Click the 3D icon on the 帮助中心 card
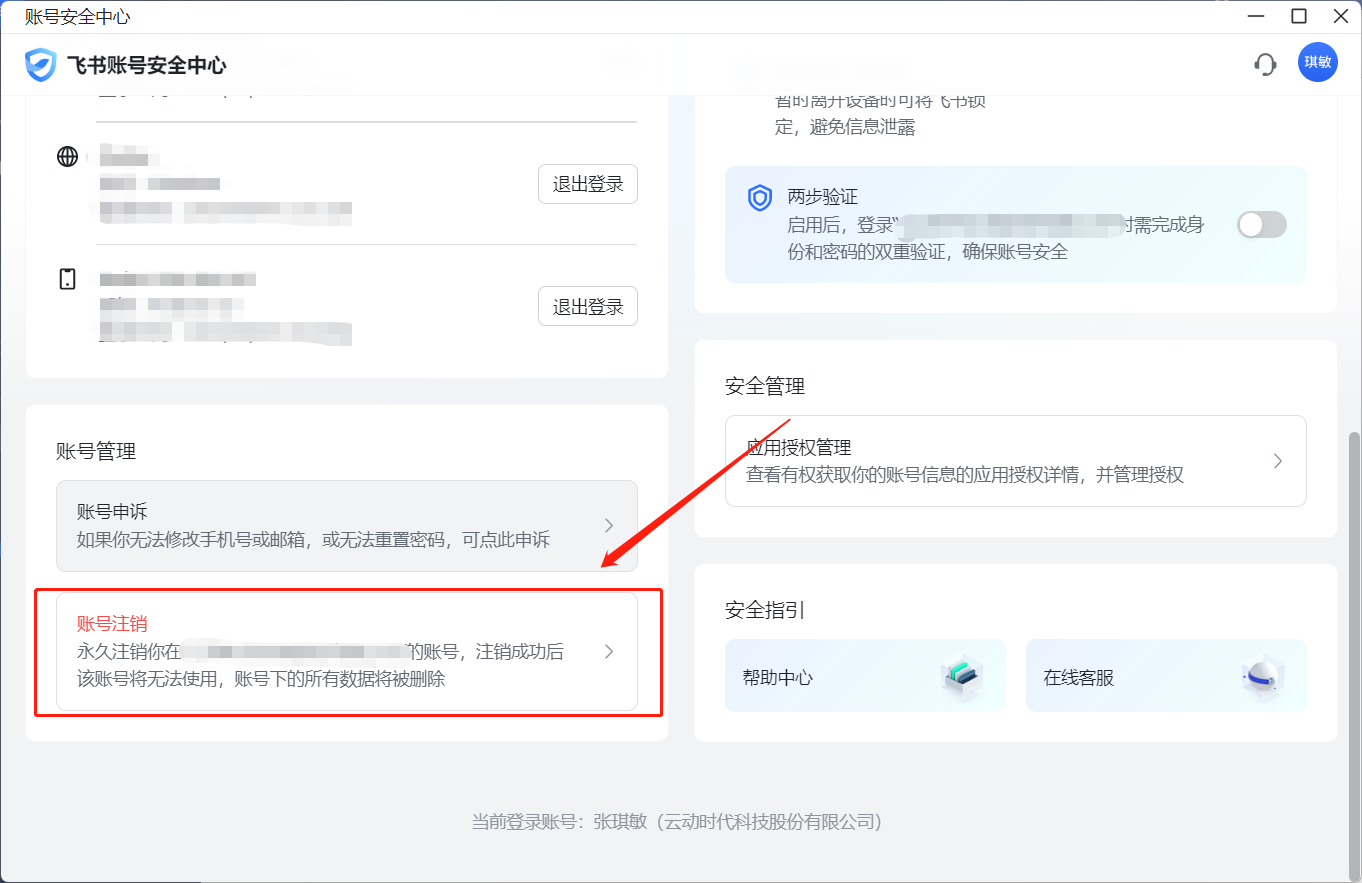The width and height of the screenshot is (1362, 883). (x=963, y=675)
